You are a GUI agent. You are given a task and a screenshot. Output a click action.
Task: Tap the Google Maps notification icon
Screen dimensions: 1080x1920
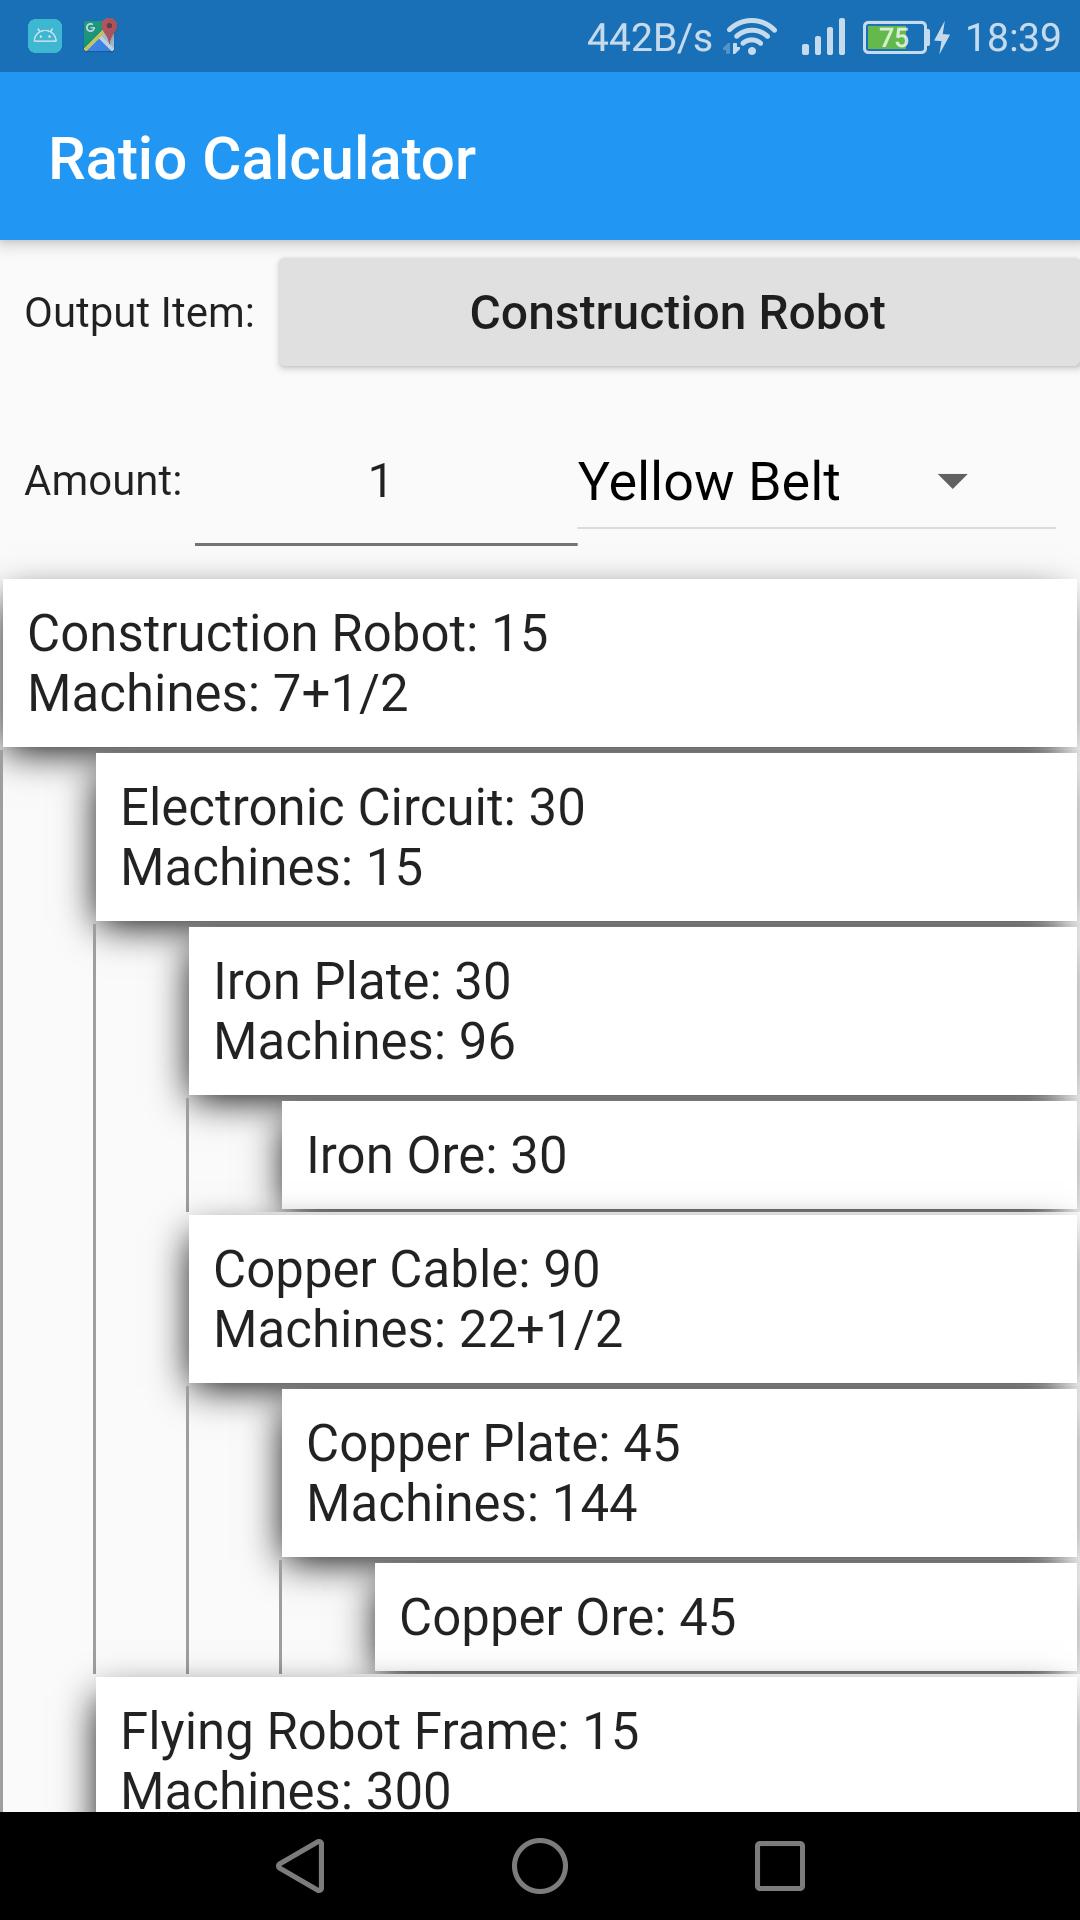click(100, 36)
